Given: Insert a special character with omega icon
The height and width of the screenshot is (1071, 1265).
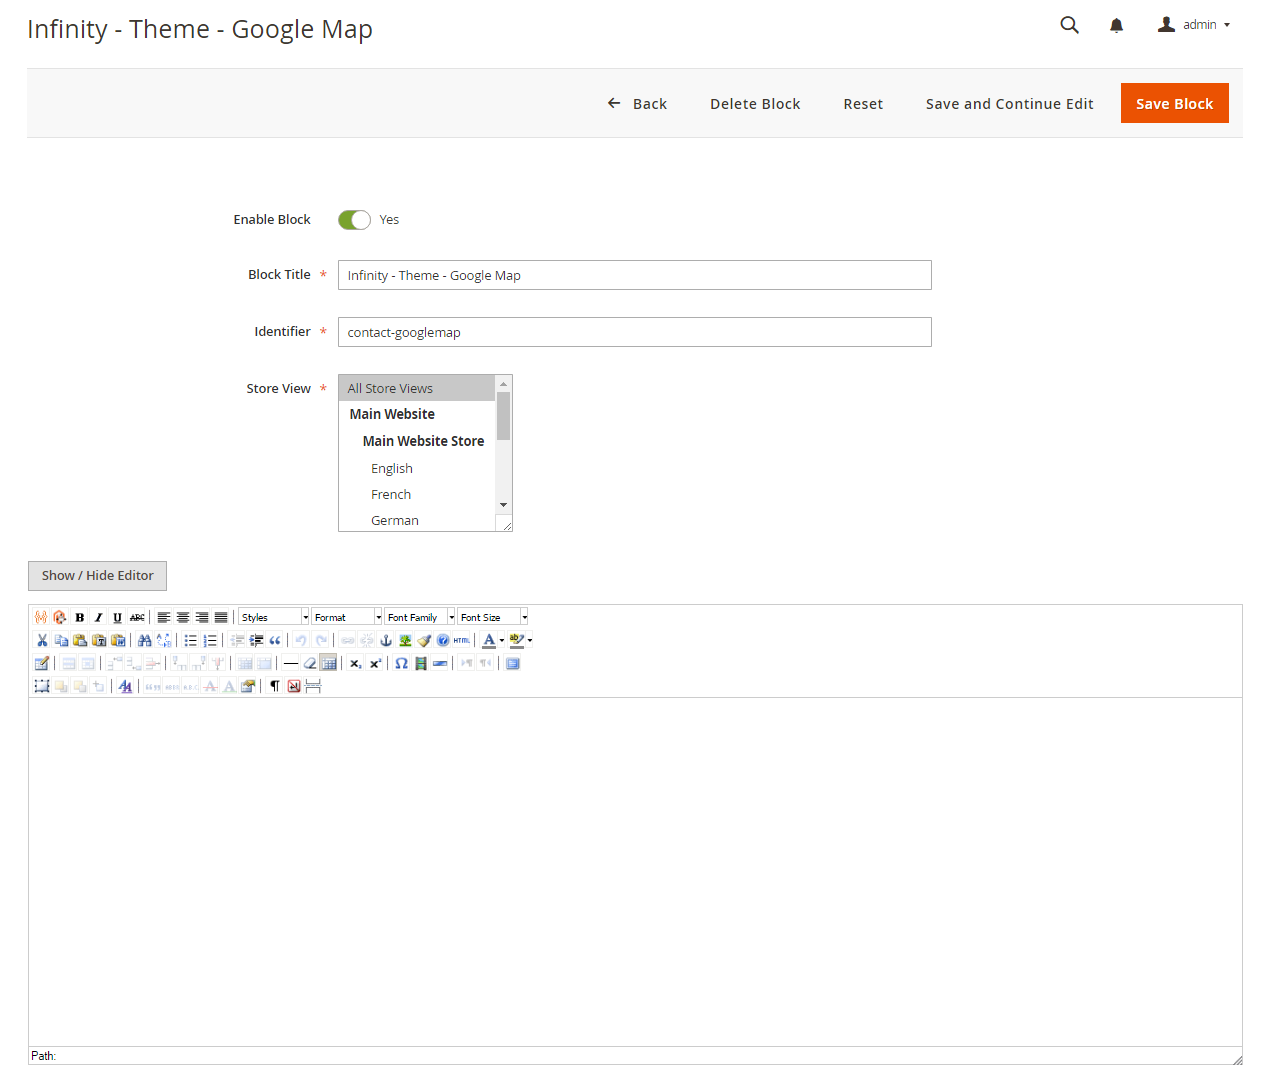Looking at the screenshot, I should pyautogui.click(x=401, y=663).
